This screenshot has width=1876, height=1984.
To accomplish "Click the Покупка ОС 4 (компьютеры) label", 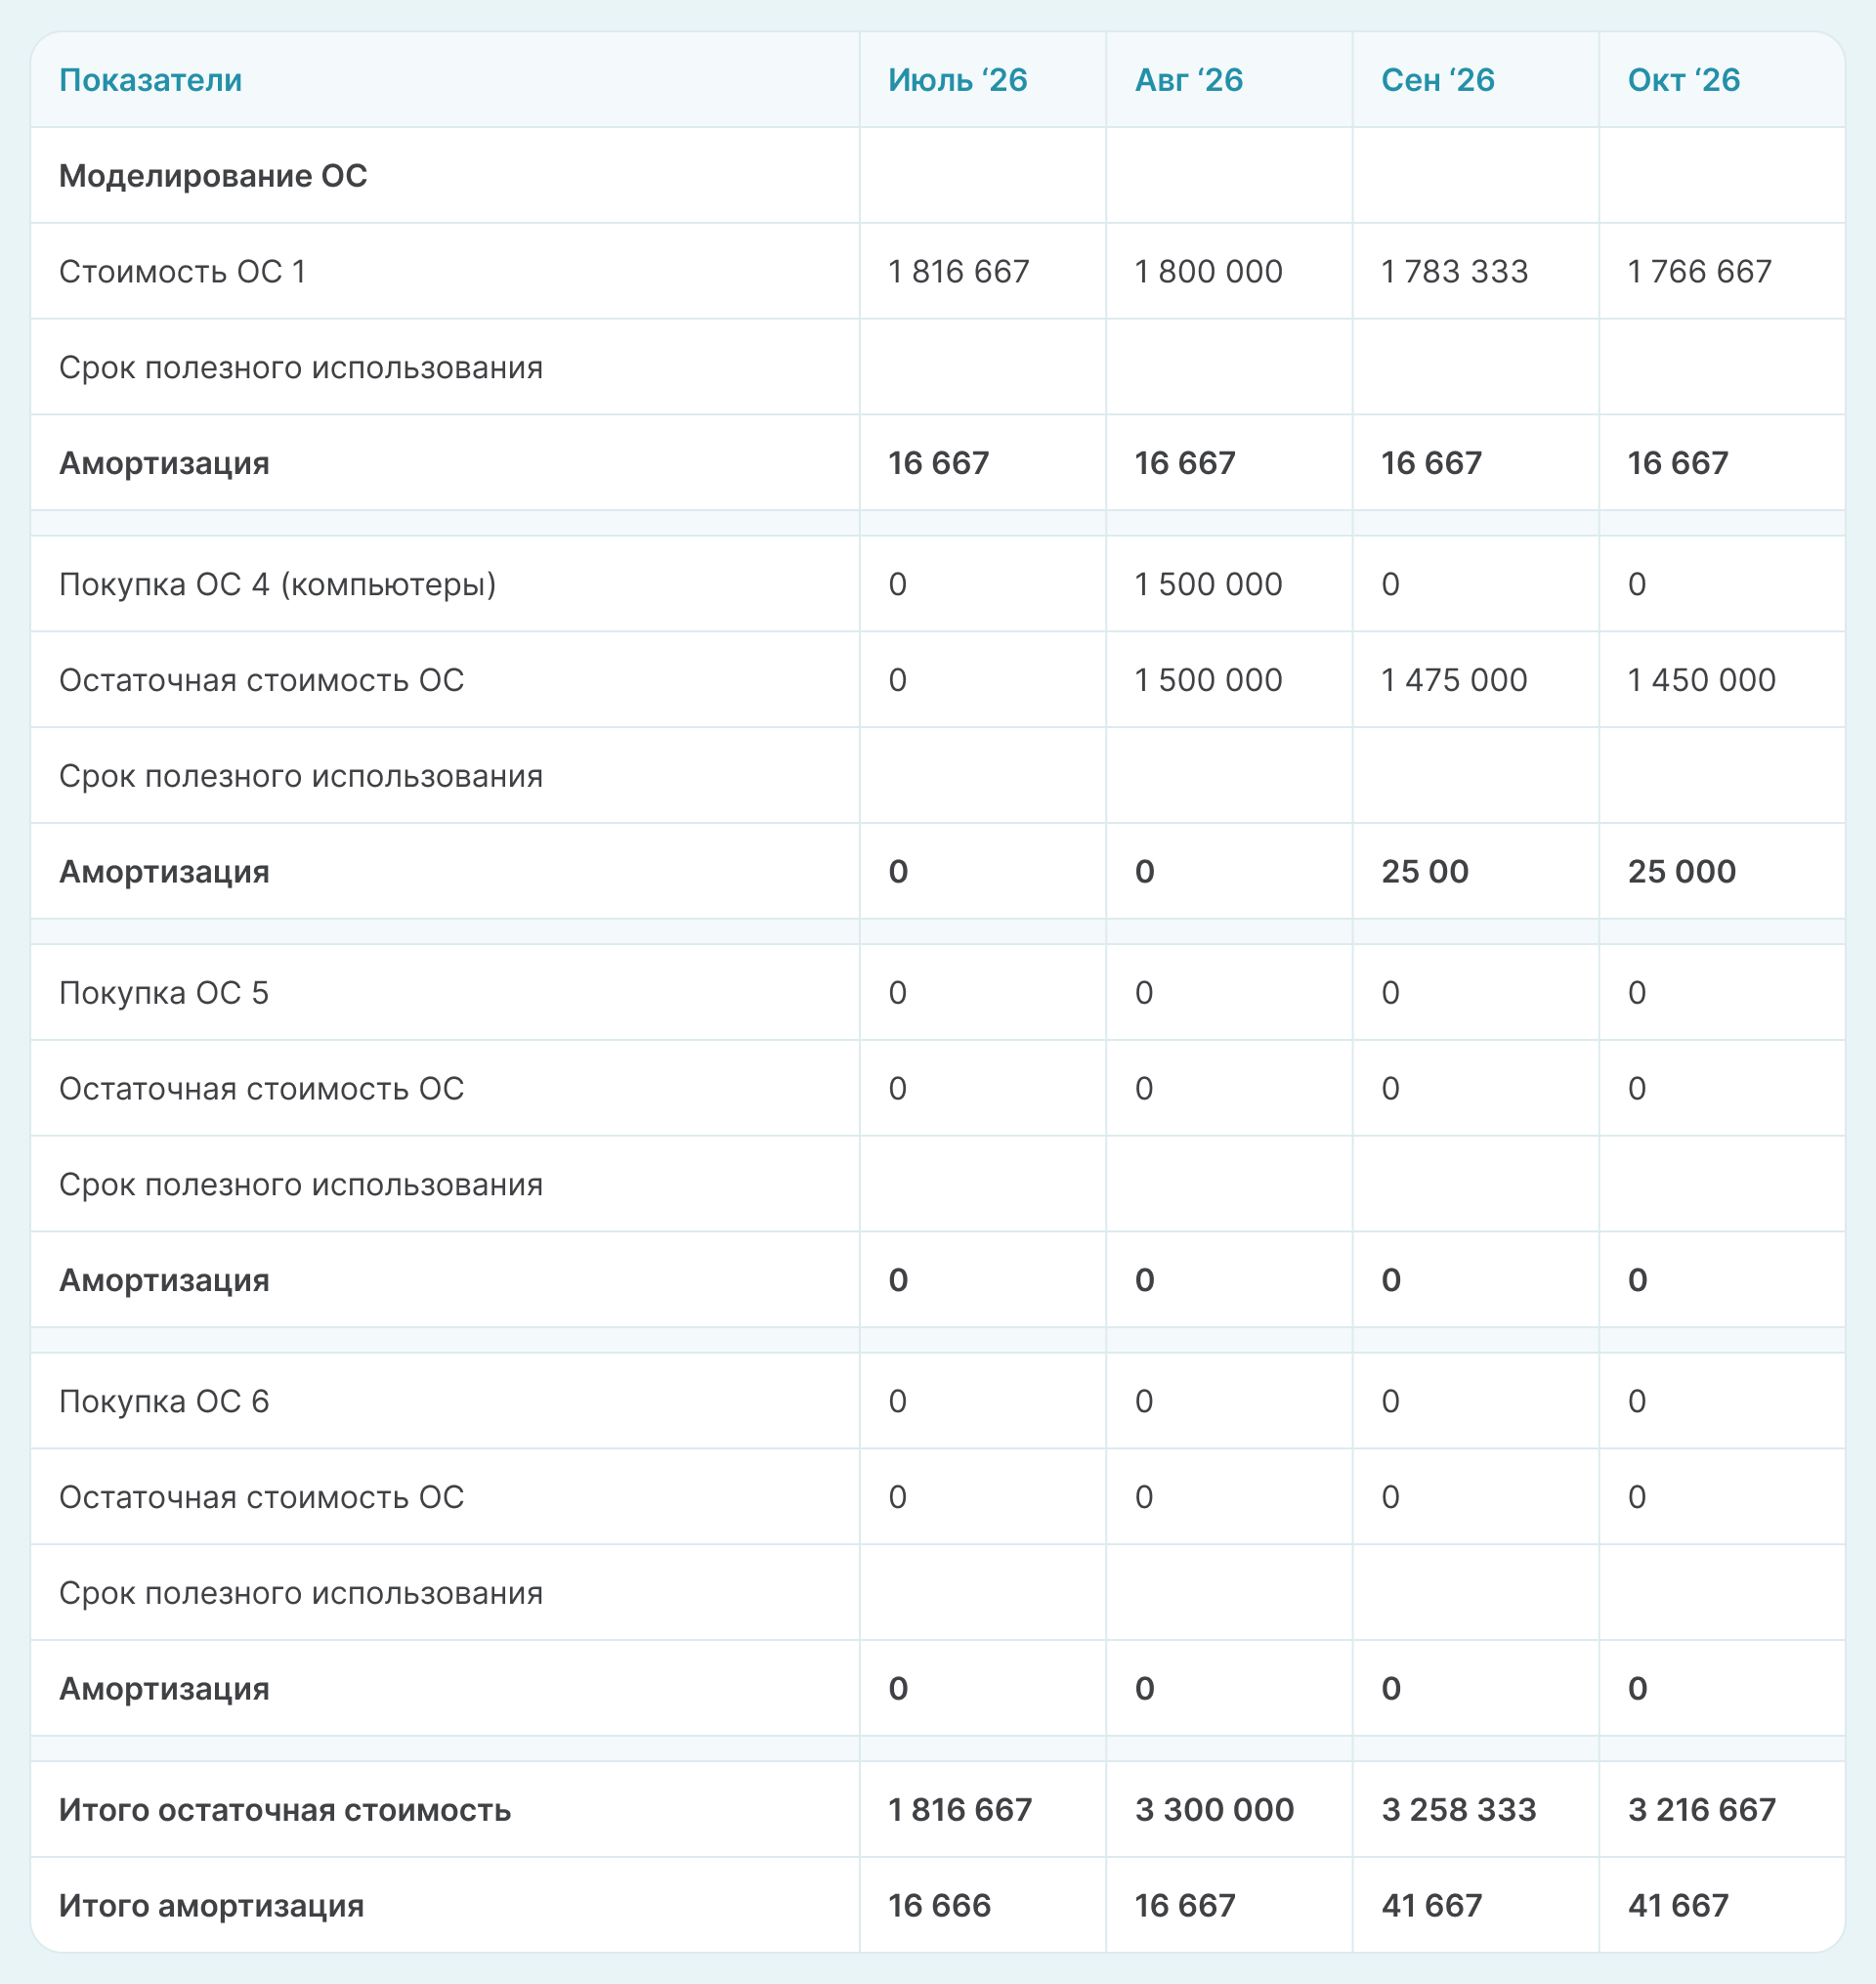I will [x=277, y=584].
